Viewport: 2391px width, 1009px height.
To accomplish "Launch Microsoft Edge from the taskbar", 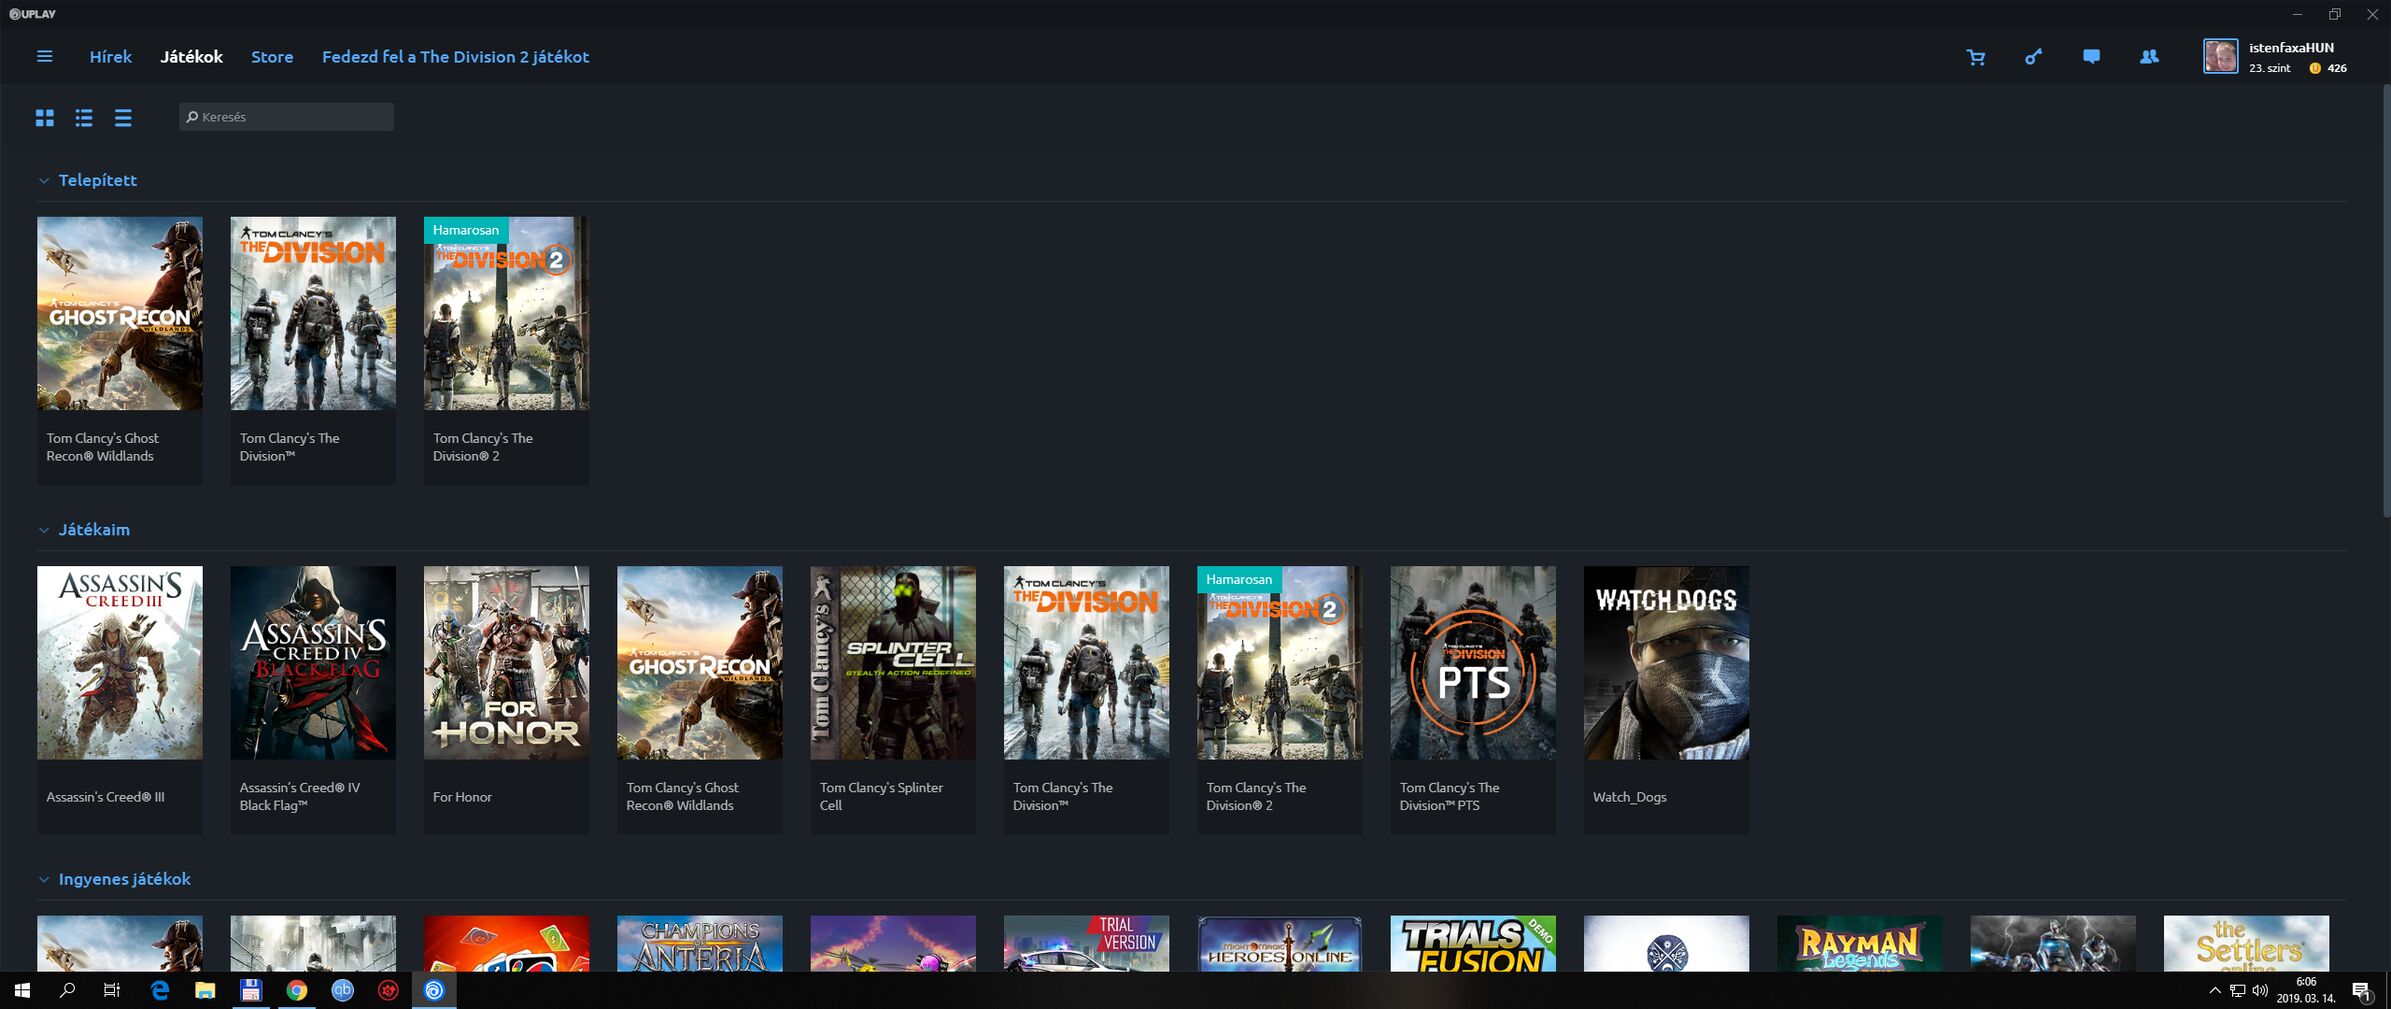I will click(159, 990).
